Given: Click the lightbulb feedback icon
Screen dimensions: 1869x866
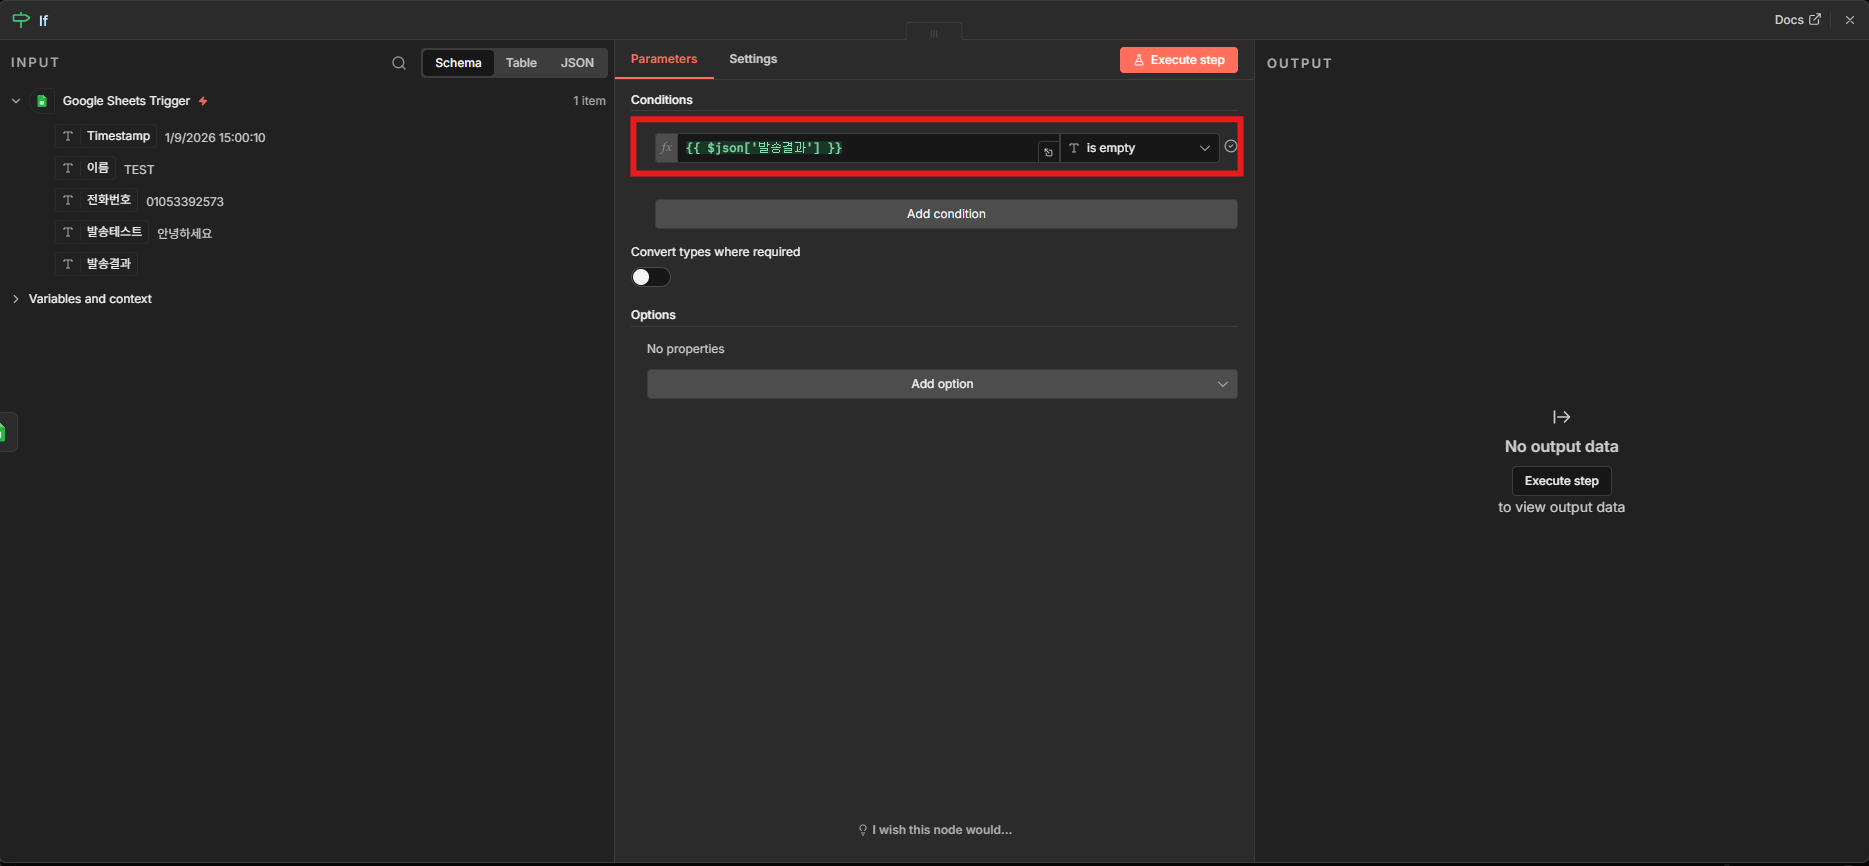Looking at the screenshot, I should [863, 830].
